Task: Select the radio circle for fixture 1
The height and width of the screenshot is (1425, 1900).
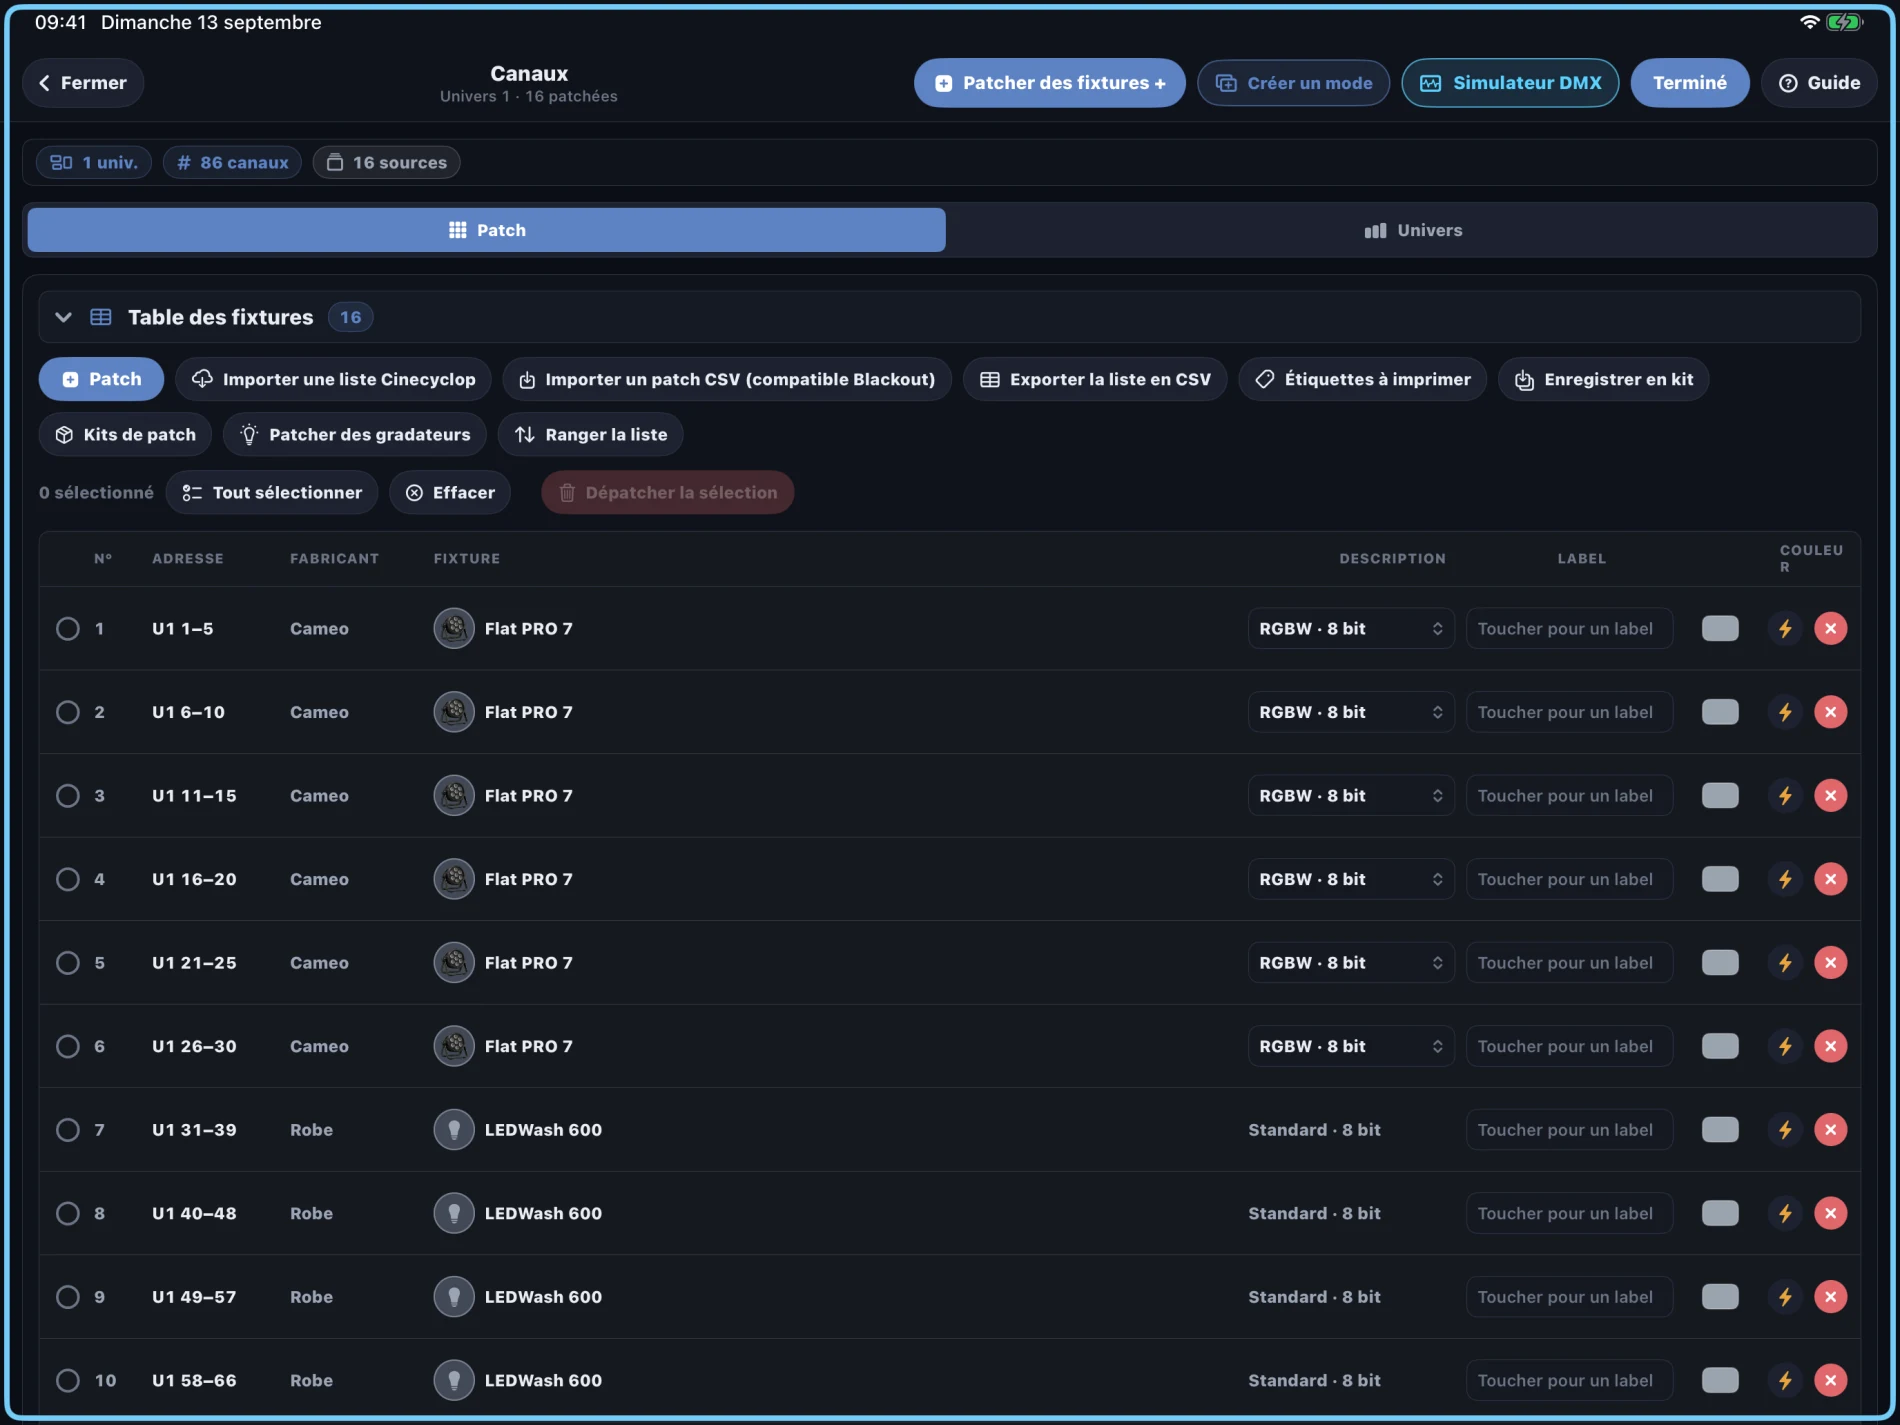Action: coord(68,628)
